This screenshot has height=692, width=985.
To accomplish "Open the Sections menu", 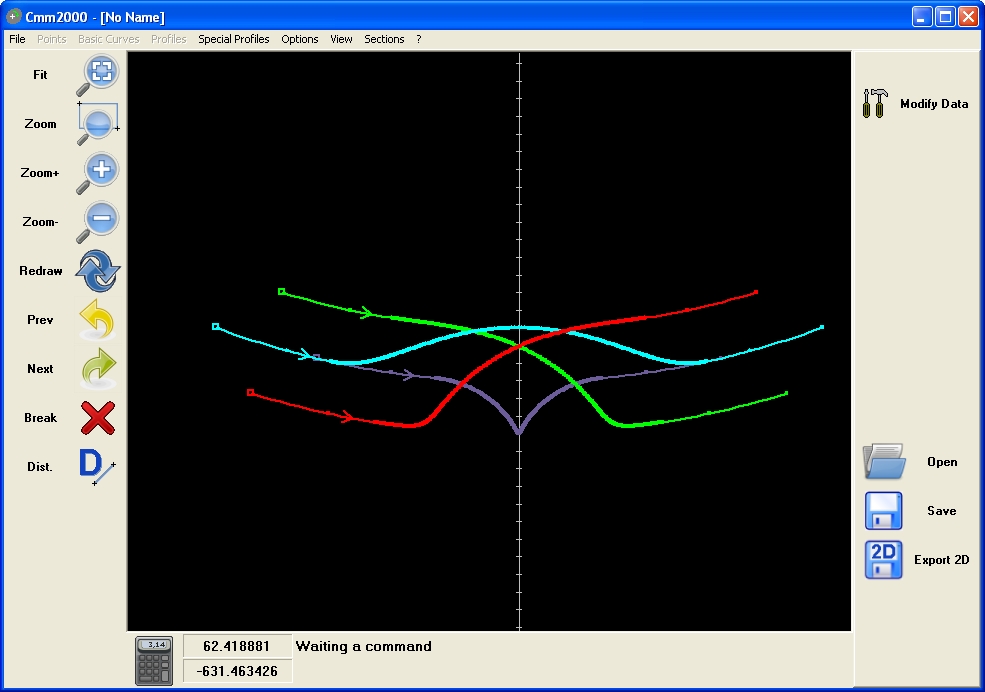I will (384, 39).
